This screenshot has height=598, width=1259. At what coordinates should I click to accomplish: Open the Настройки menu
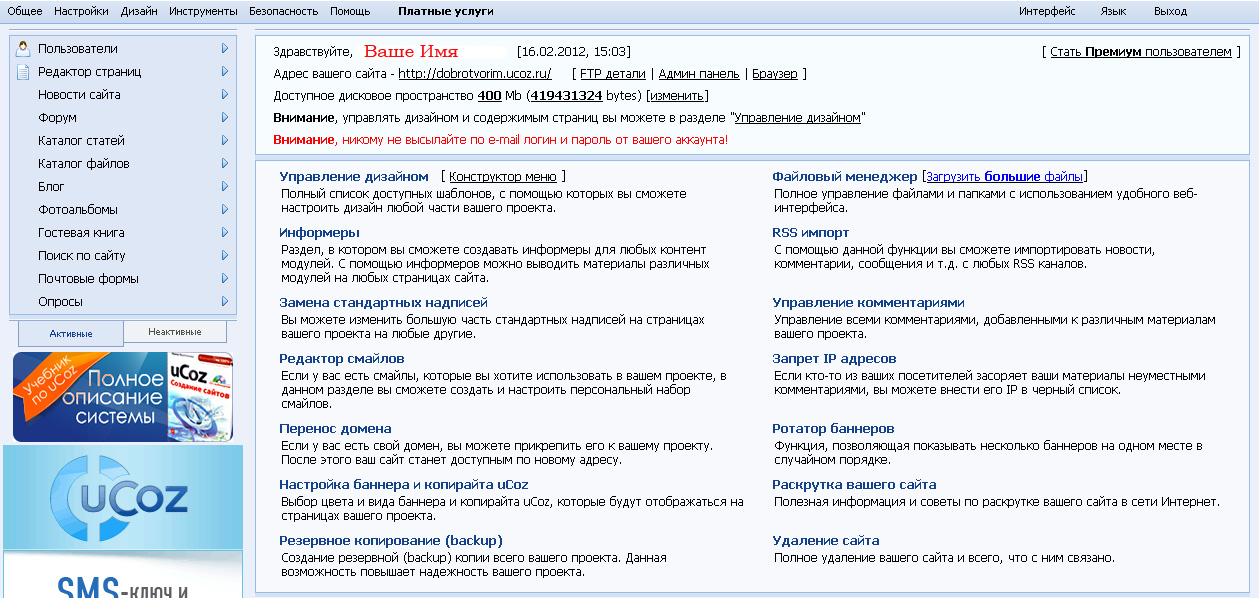[82, 11]
